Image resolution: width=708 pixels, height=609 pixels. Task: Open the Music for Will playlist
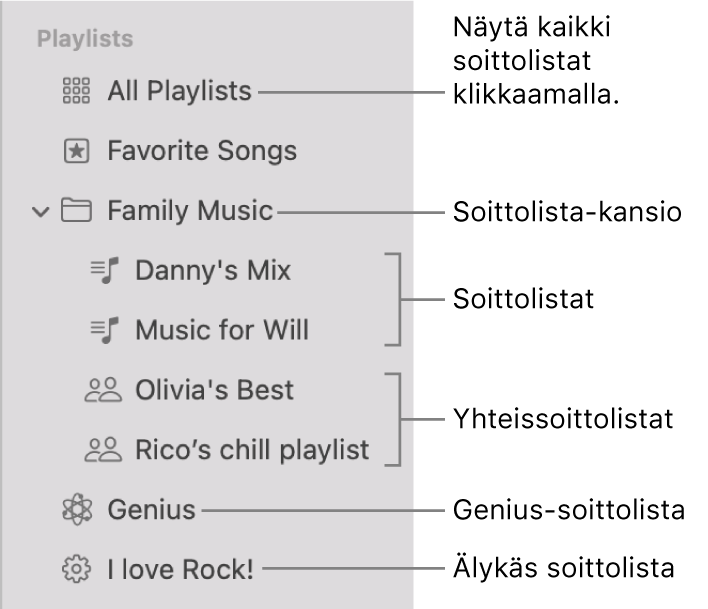tap(222, 330)
